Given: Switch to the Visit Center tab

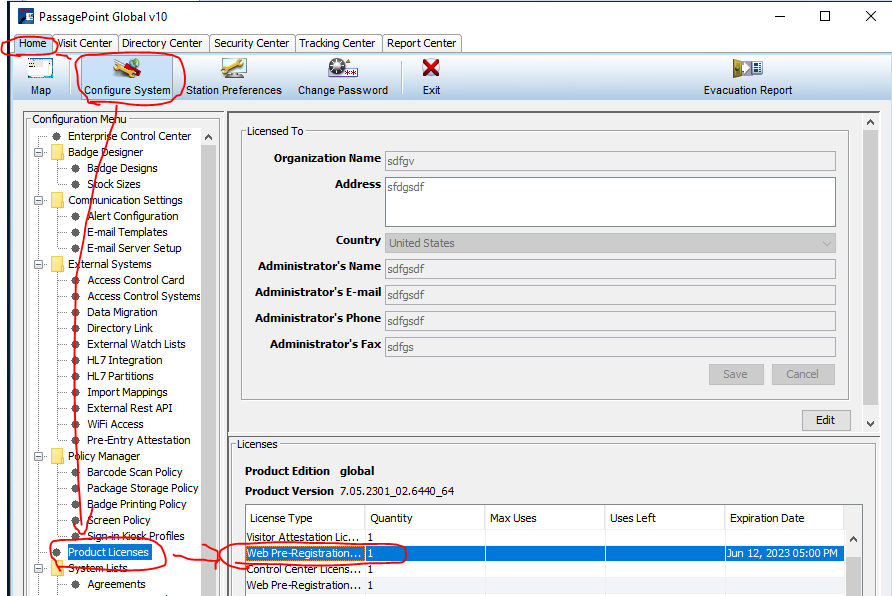Looking at the screenshot, I should [x=84, y=43].
